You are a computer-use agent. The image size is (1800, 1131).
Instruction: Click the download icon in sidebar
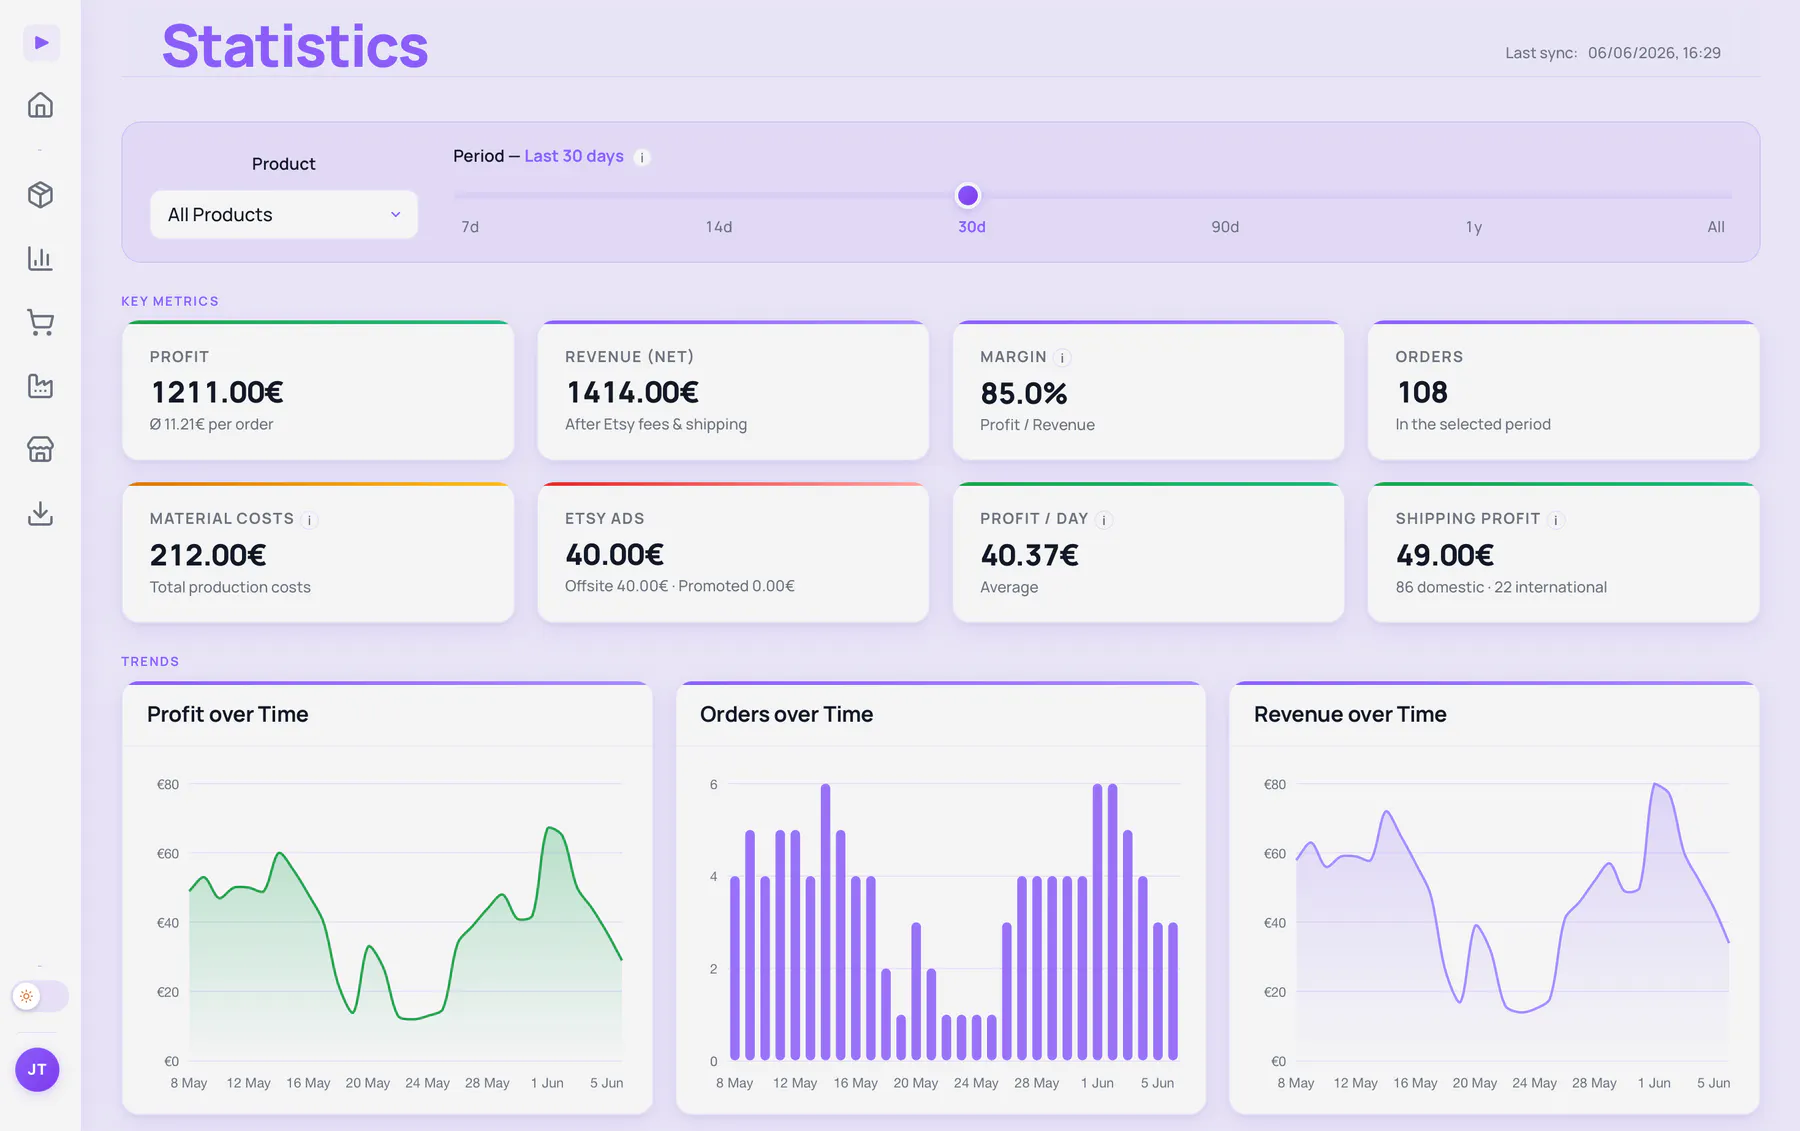point(40,513)
